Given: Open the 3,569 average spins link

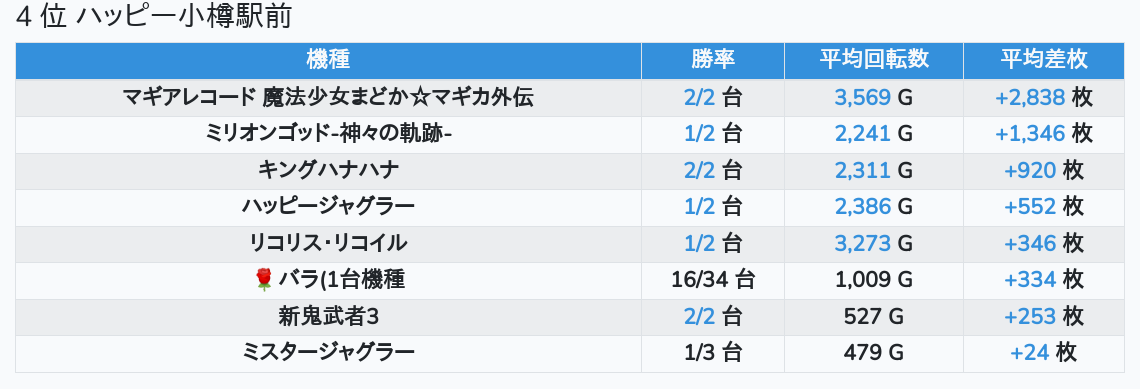Looking at the screenshot, I should pyautogui.click(x=862, y=97).
